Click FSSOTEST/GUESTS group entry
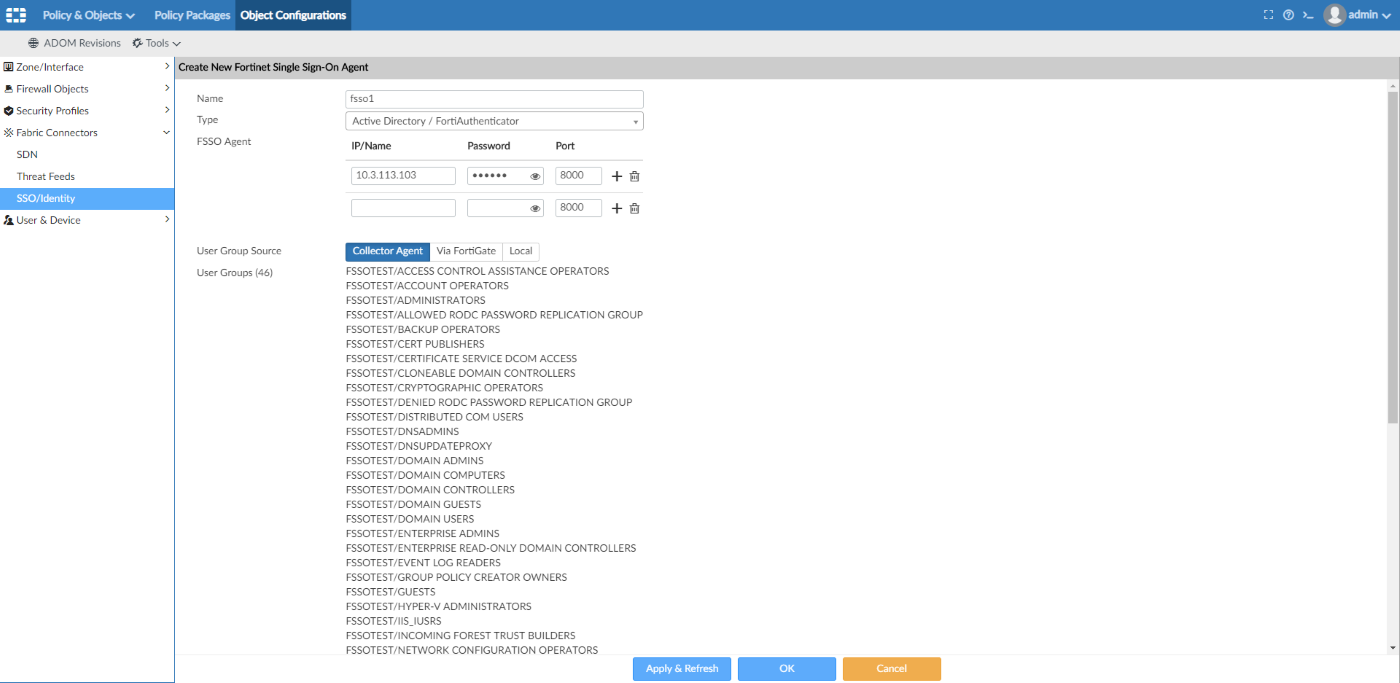This screenshot has width=1400, height=683. click(x=390, y=592)
